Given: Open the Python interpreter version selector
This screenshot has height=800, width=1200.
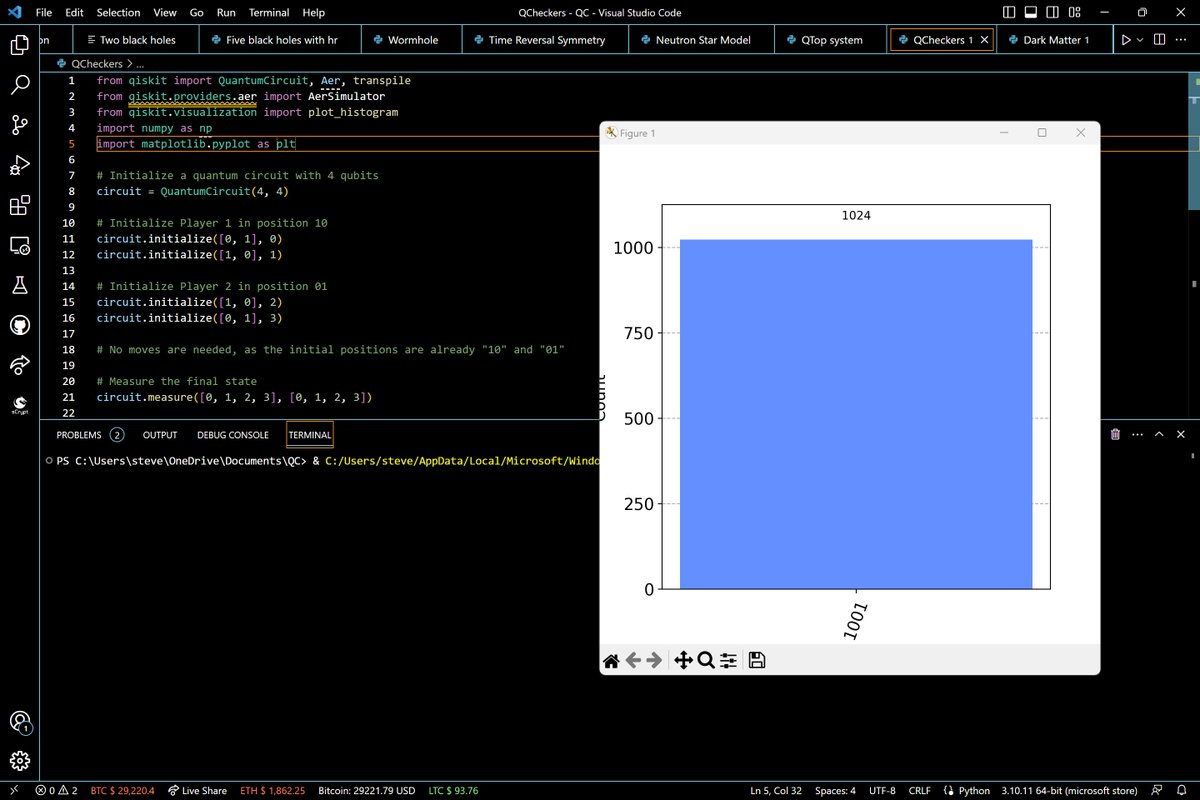Looking at the screenshot, I should [x=1067, y=790].
